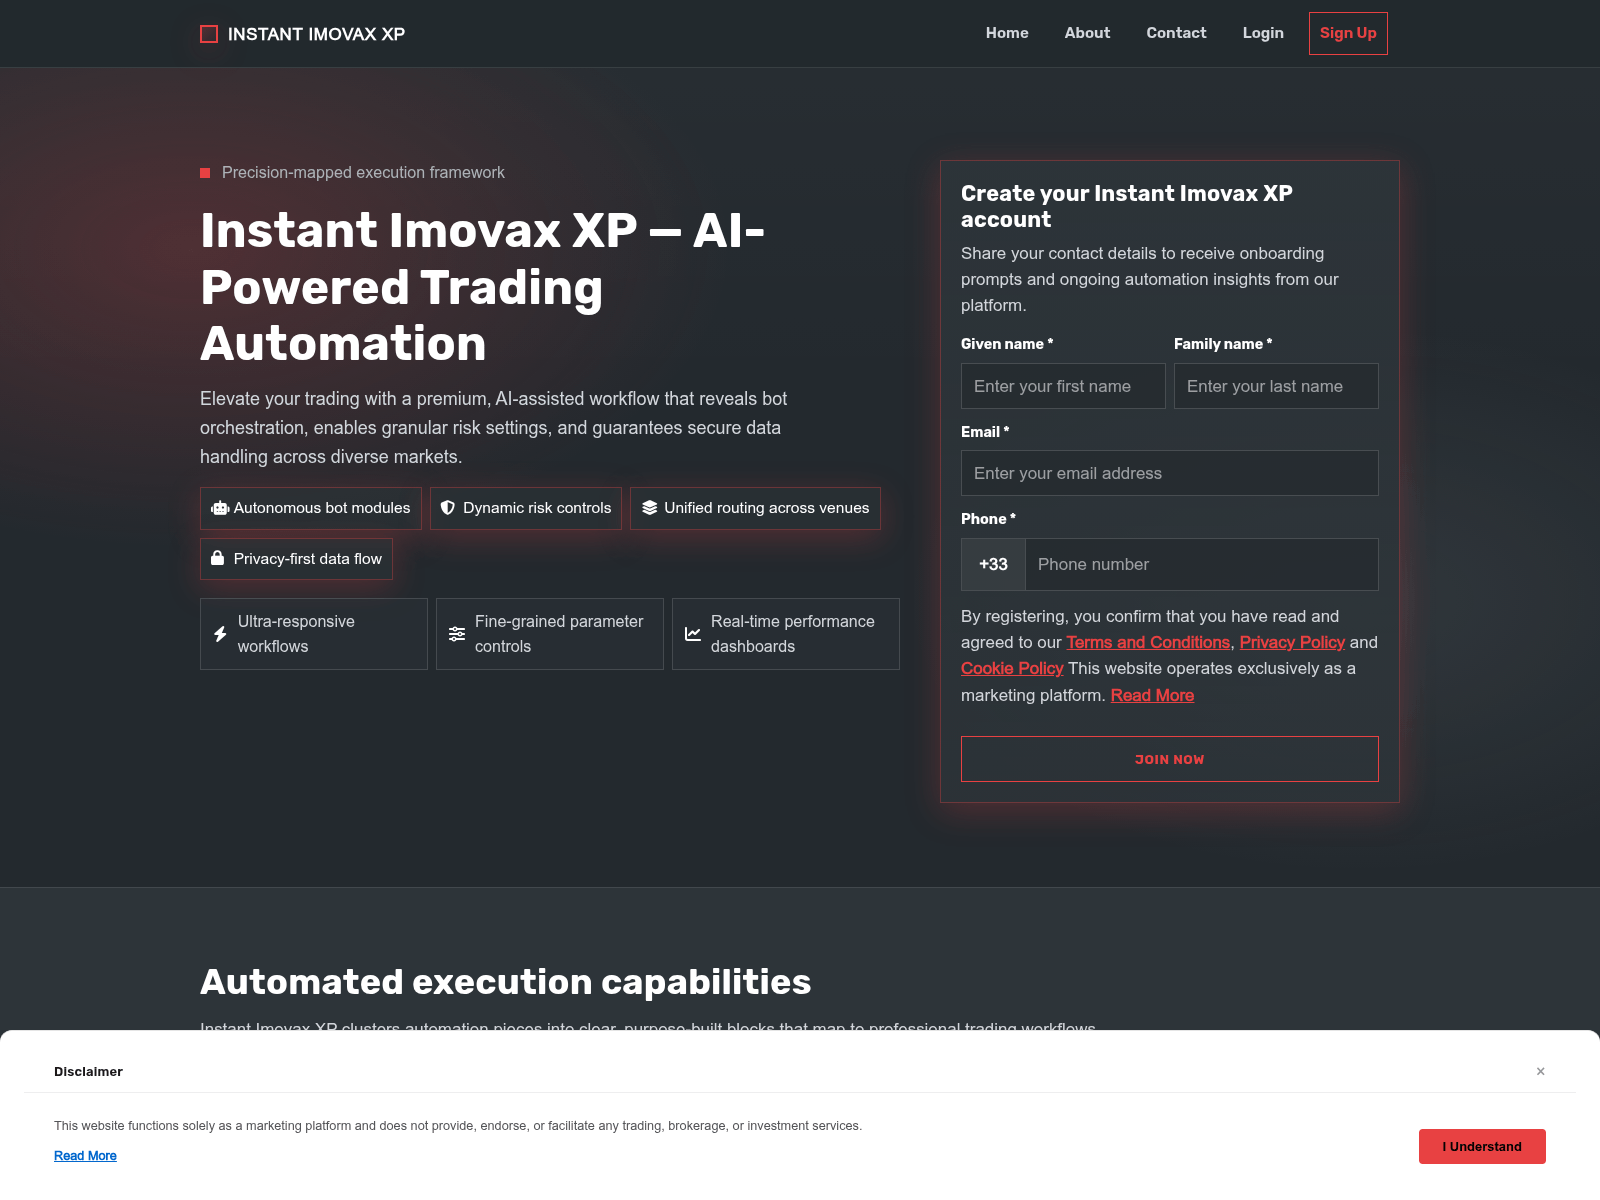Click the chart icon for Real-time performance dashboards
This screenshot has height=1200, width=1600.
point(693,634)
